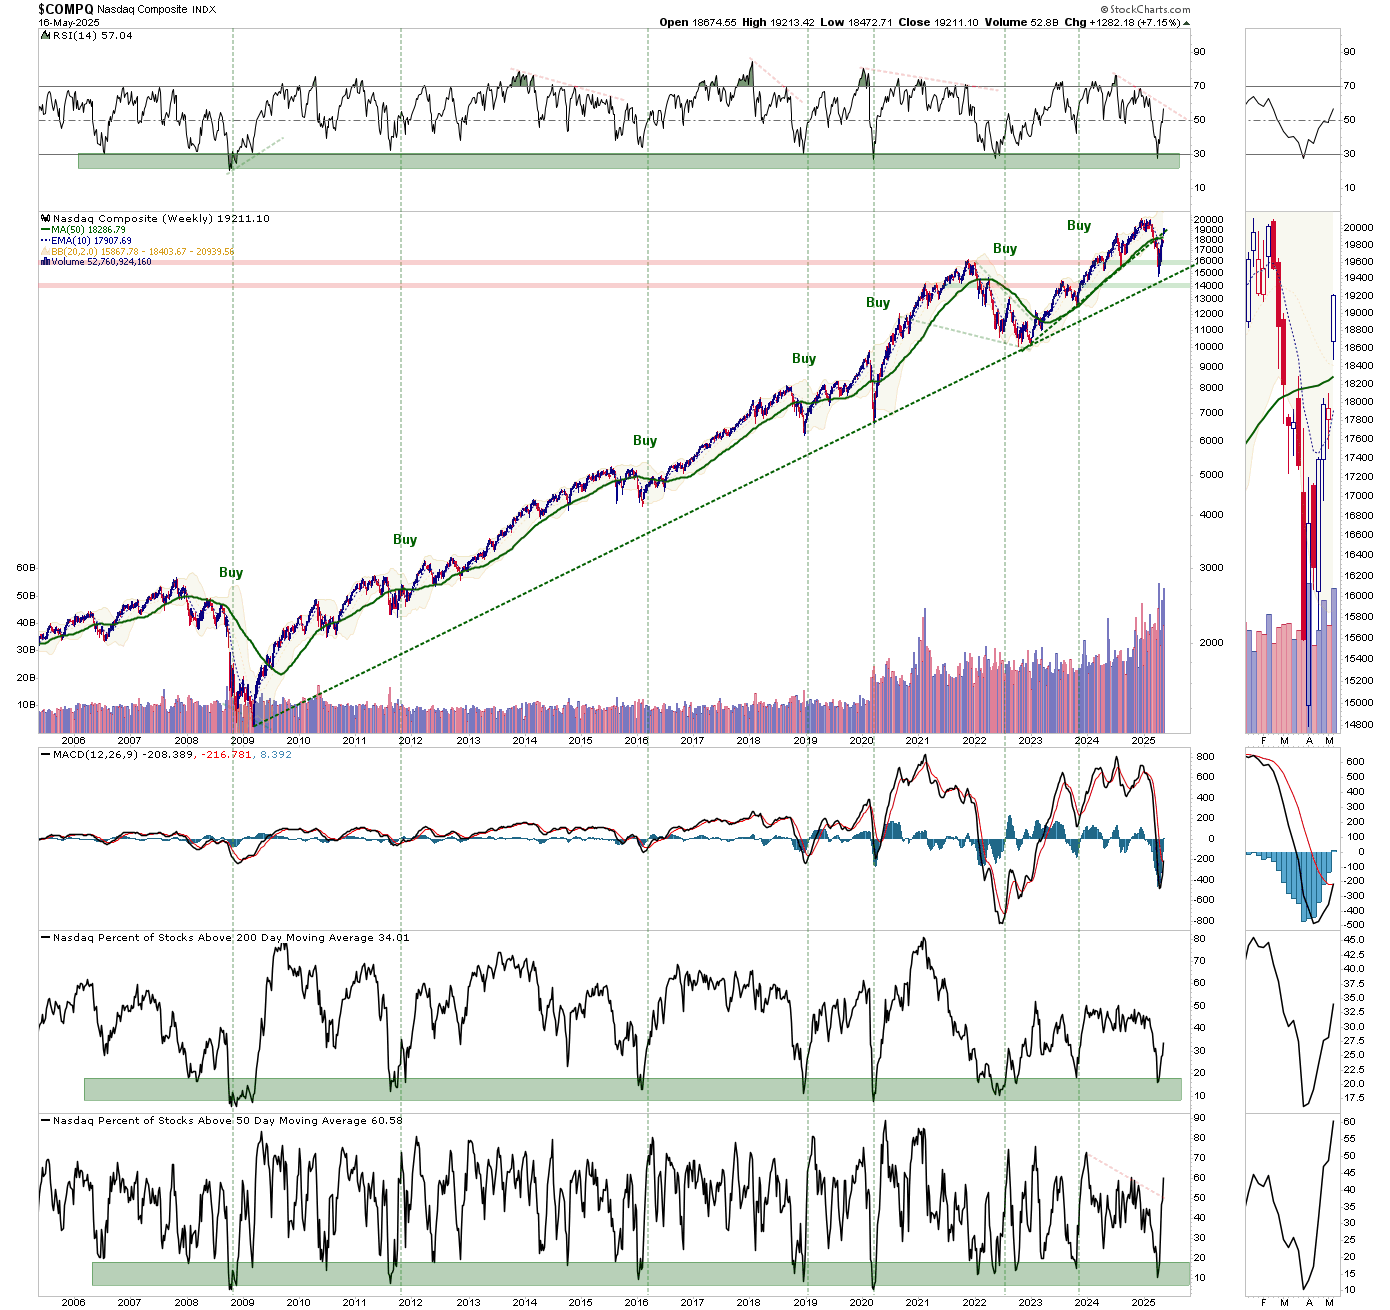The height and width of the screenshot is (1310, 1390).
Task: Click the '14800' label on the mini price chart
Action: tap(1359, 724)
